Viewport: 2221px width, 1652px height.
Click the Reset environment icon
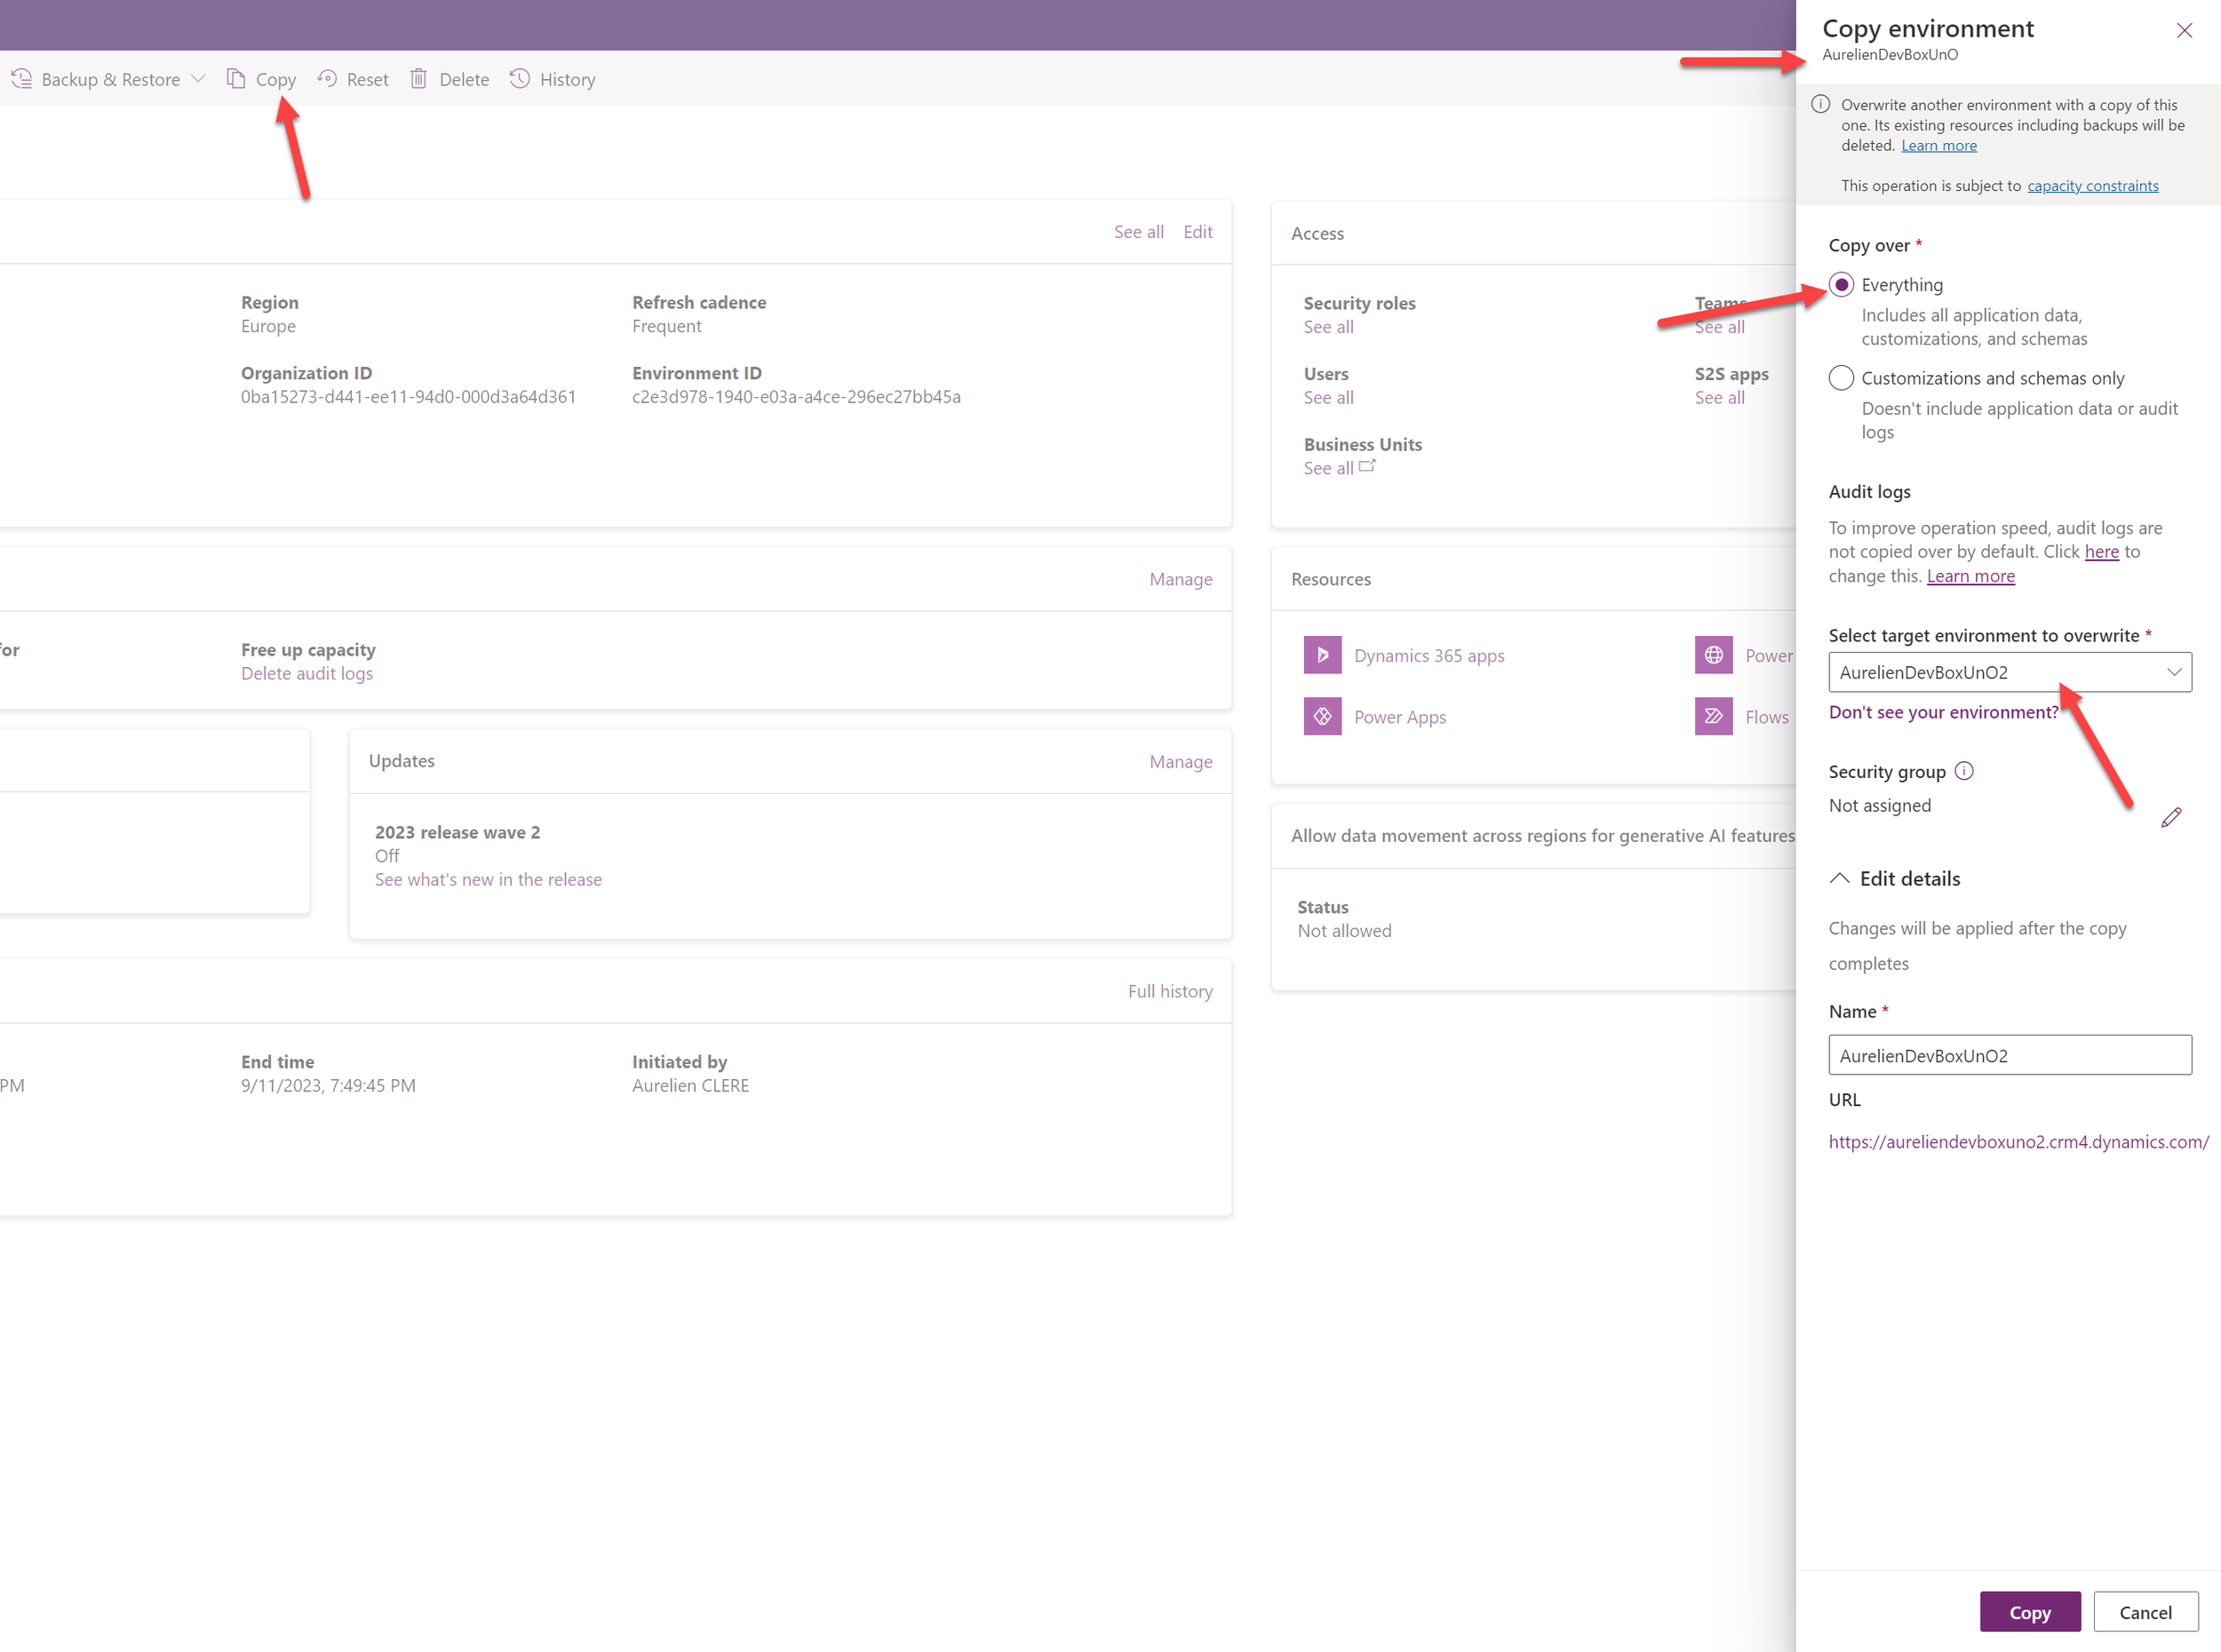coord(327,79)
